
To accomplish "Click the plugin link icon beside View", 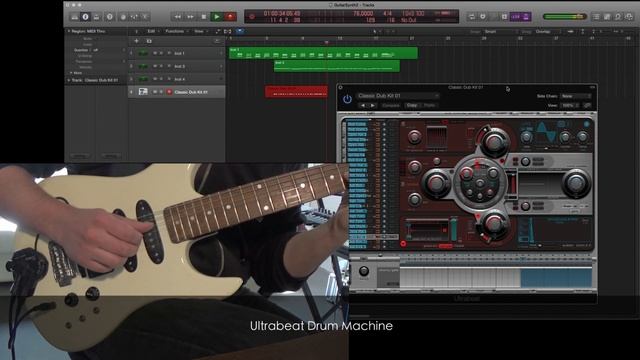I will point(587,105).
